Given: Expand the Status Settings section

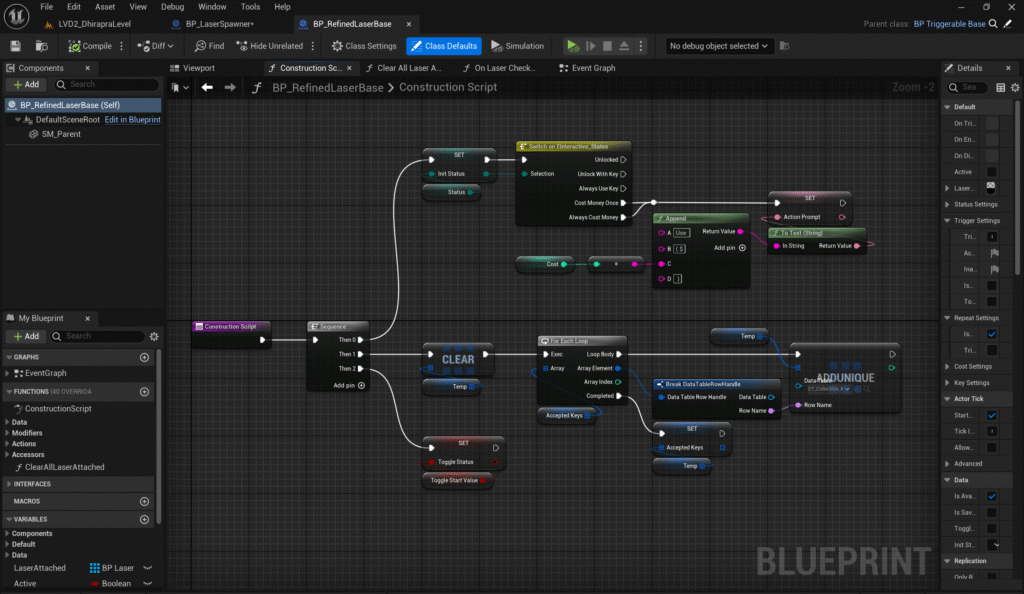Looking at the screenshot, I should point(948,204).
